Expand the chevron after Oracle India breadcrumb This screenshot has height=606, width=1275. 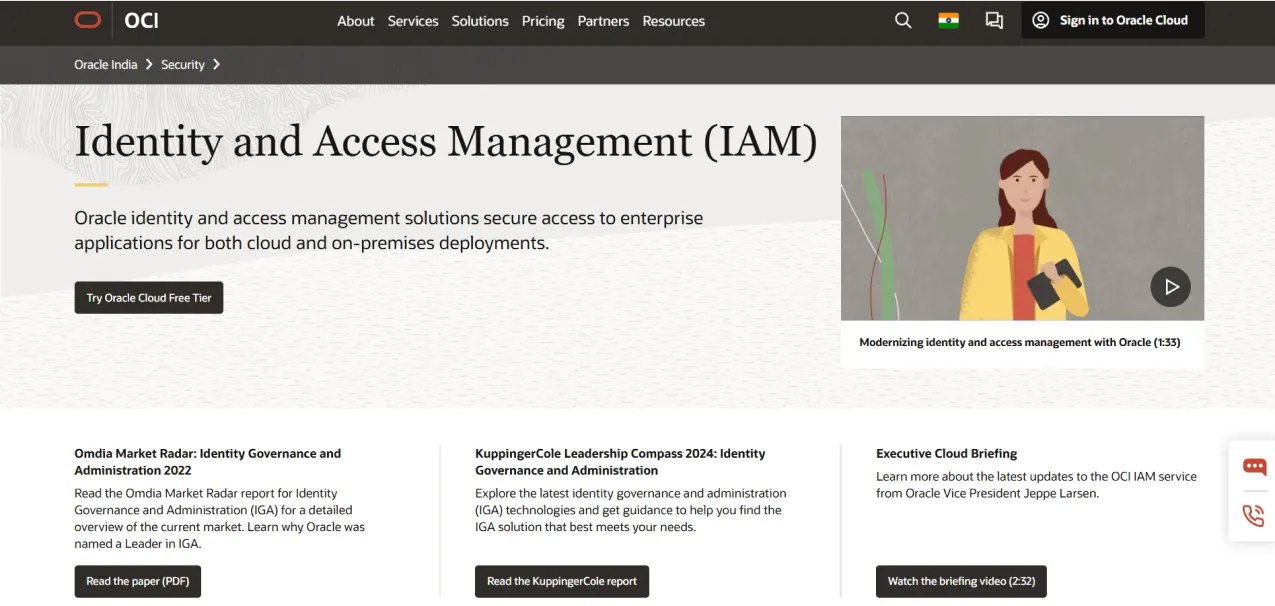coord(149,64)
